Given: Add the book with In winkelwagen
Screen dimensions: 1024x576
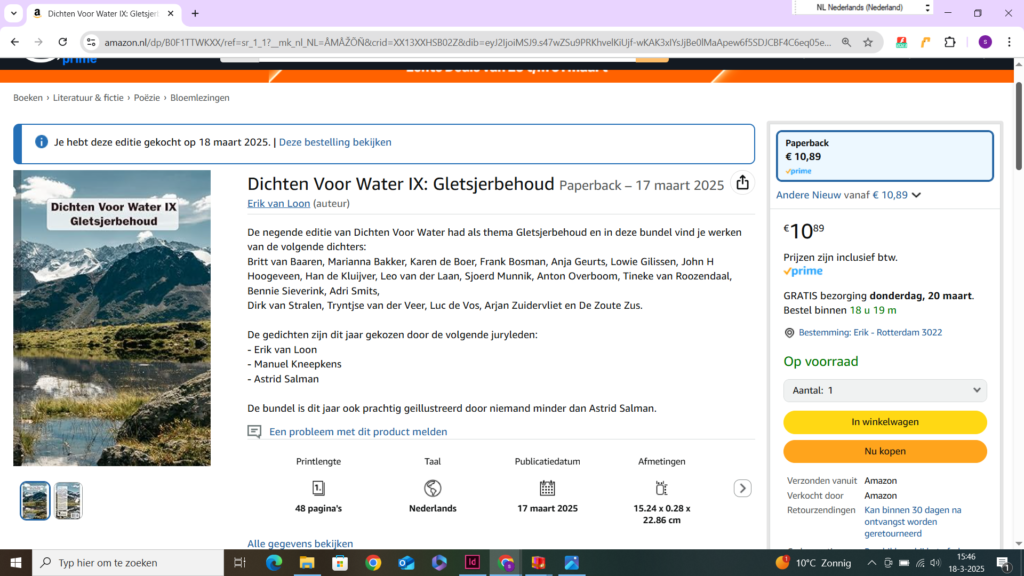Looking at the screenshot, I should 885,422.
